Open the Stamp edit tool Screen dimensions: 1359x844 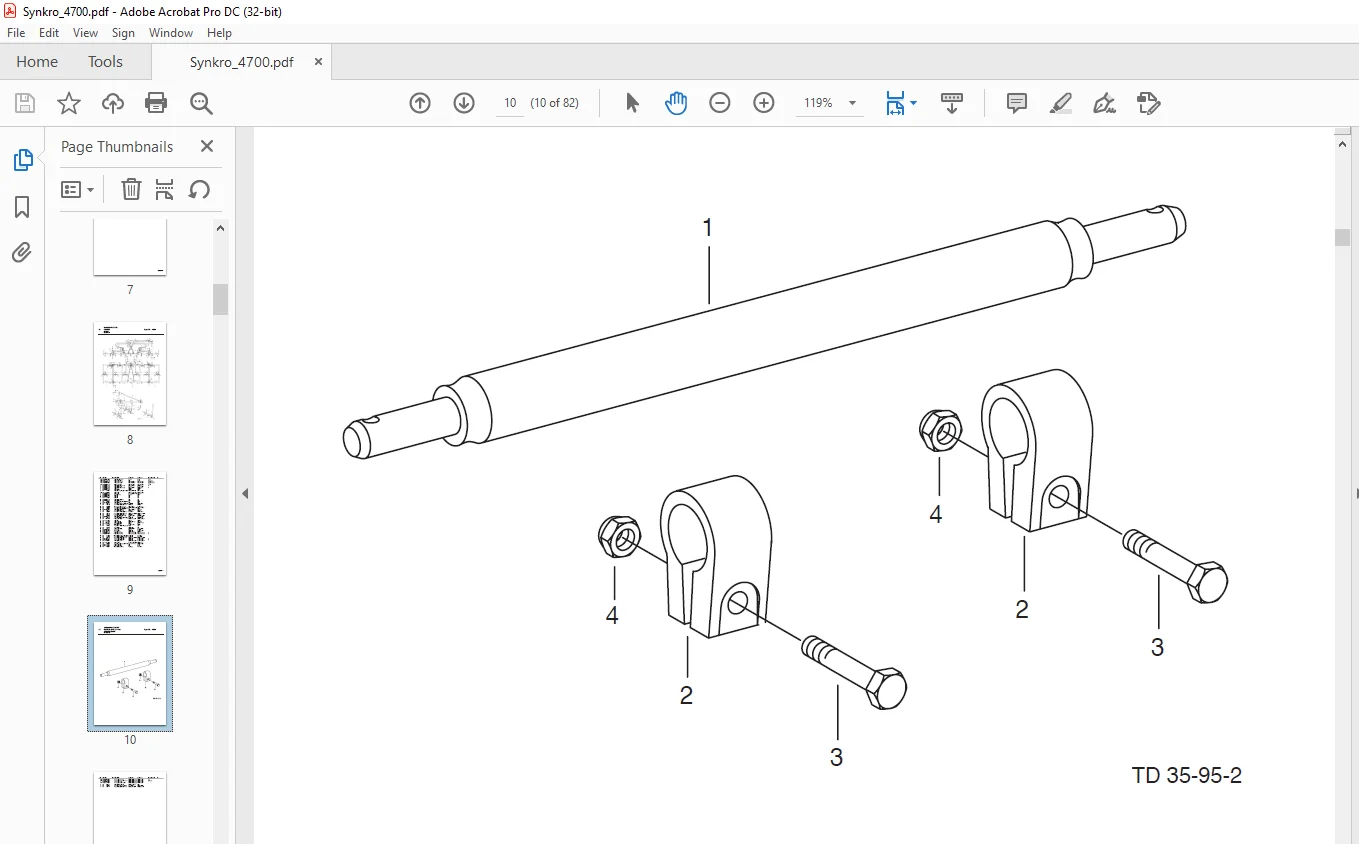[x=1149, y=103]
